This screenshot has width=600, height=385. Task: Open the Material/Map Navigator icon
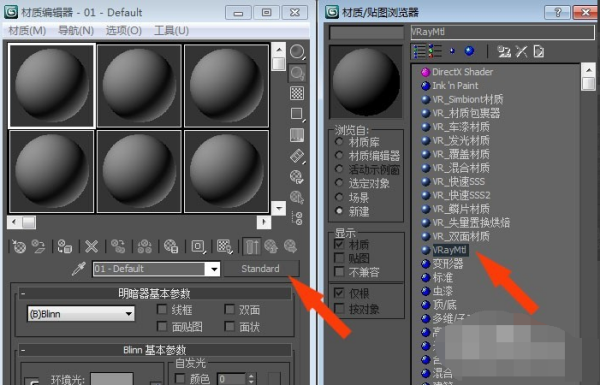[297, 218]
